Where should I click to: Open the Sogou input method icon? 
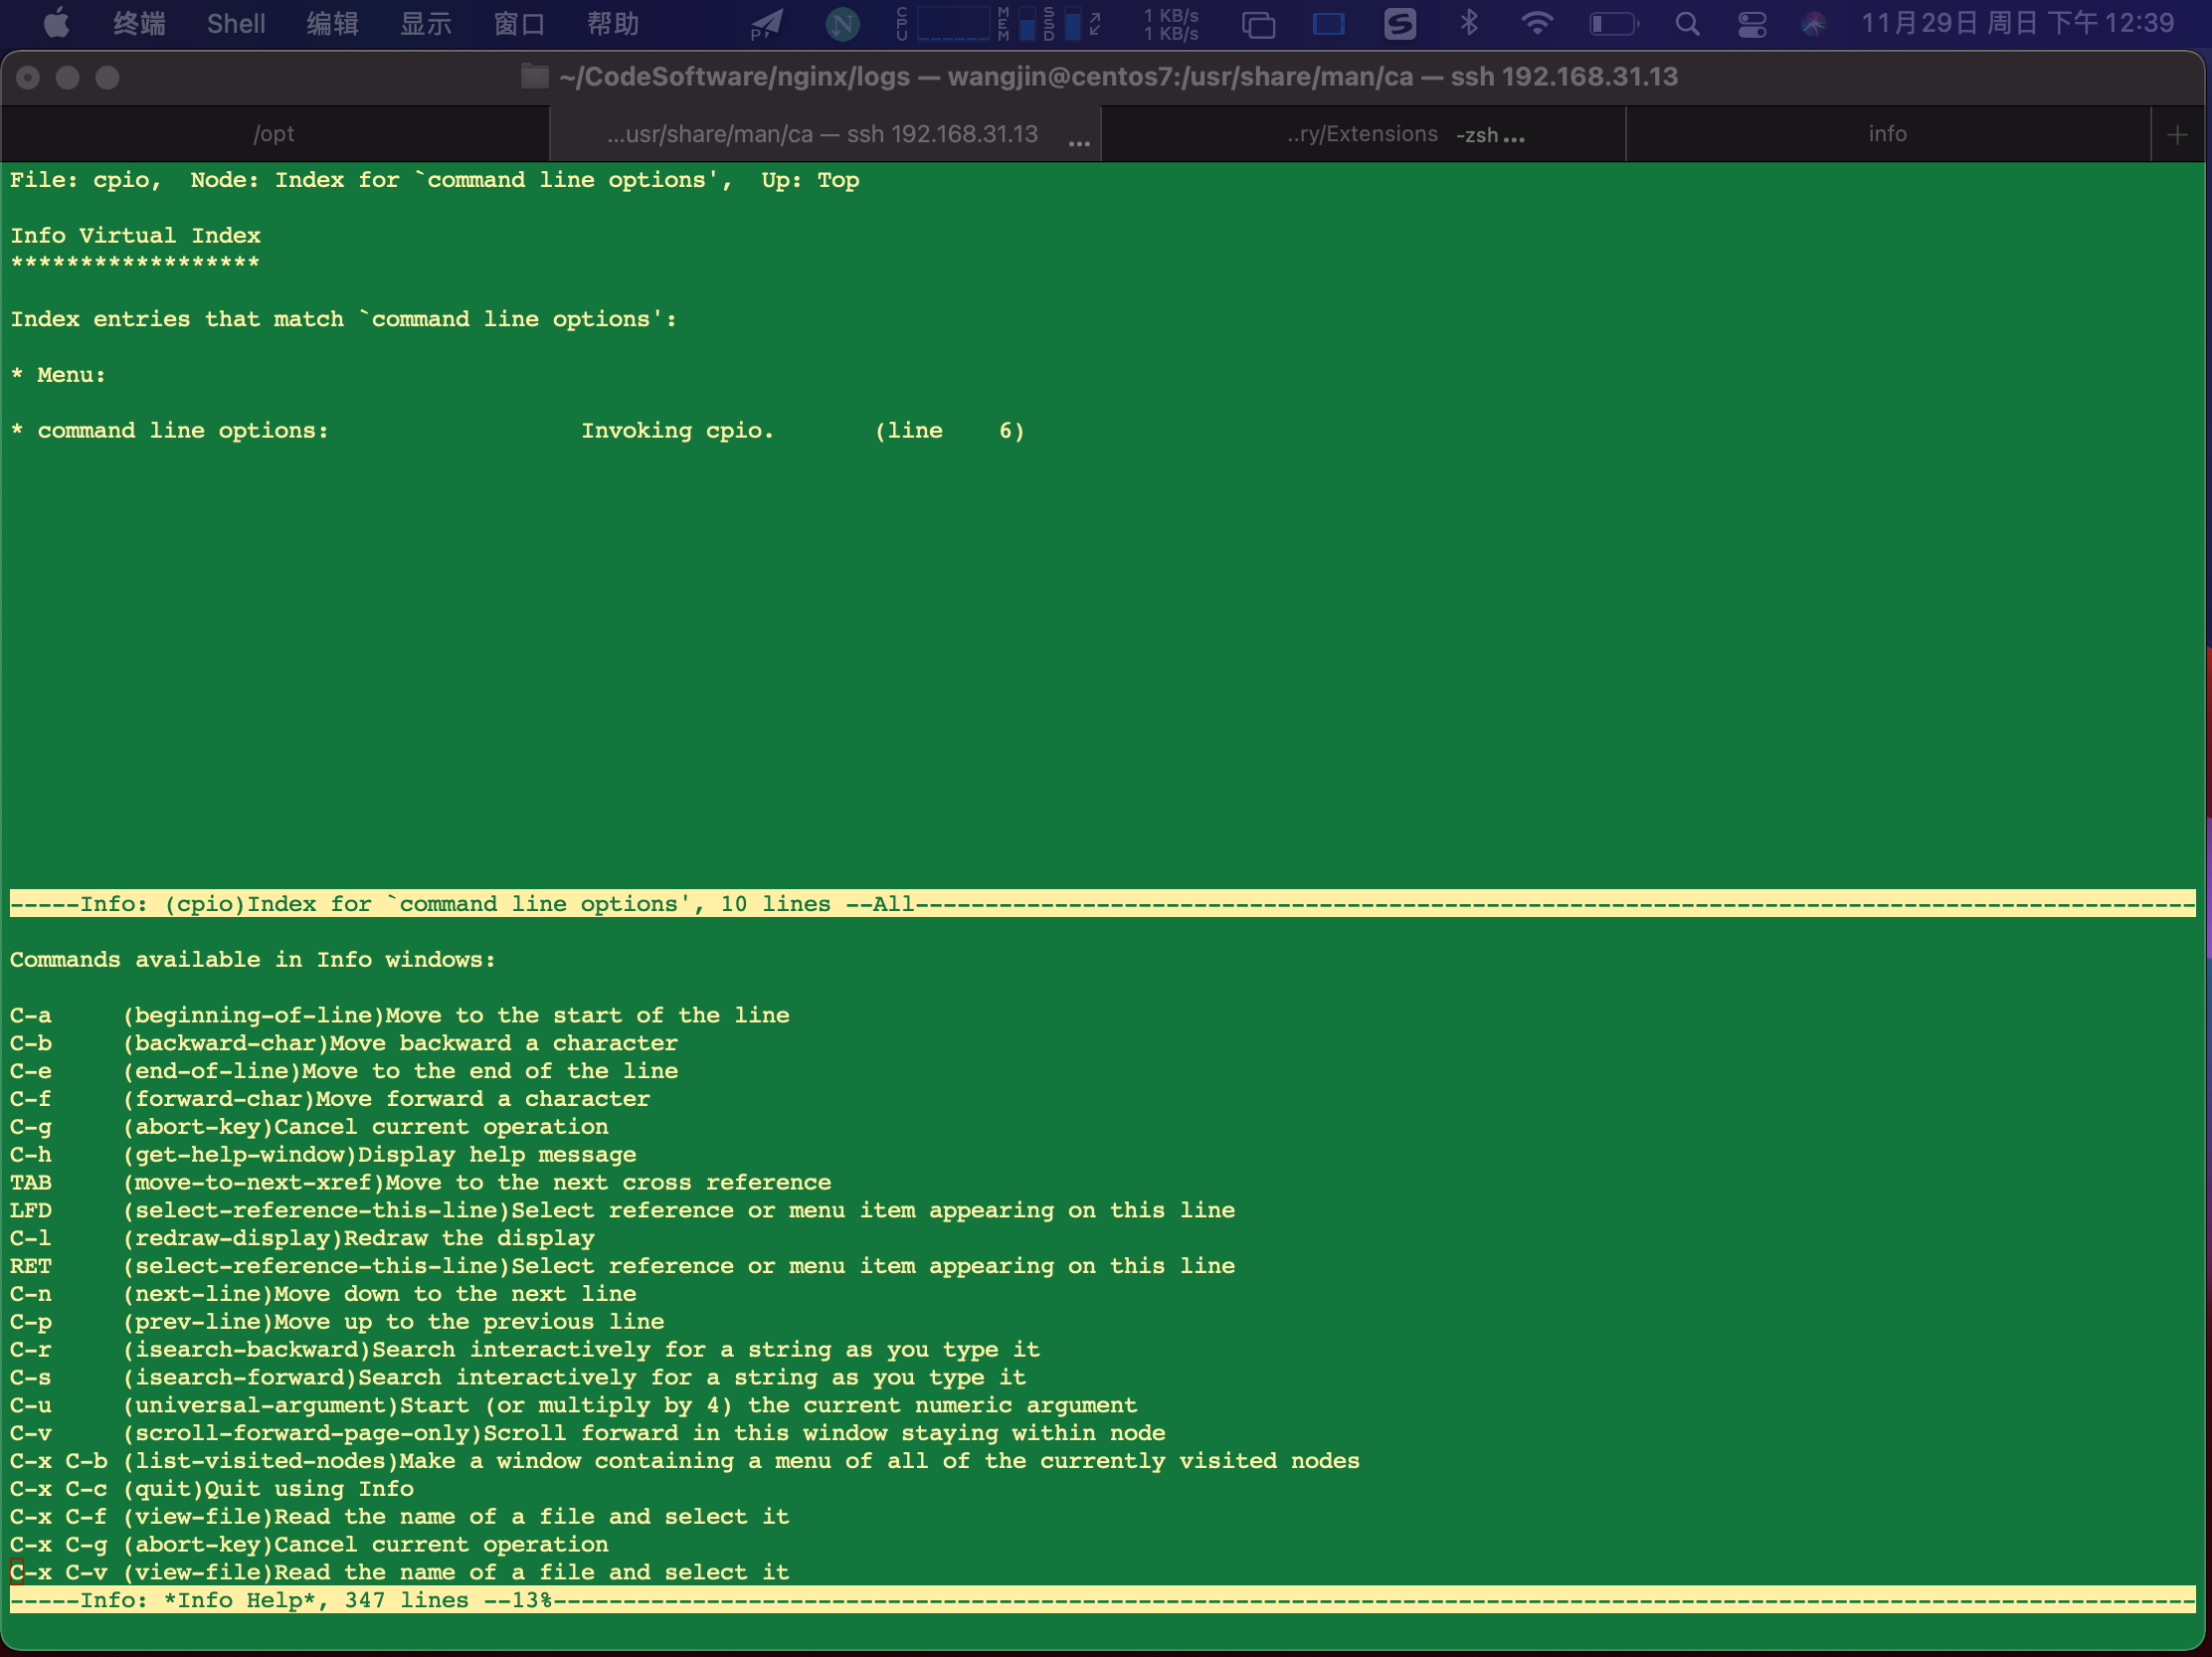coord(1399,23)
